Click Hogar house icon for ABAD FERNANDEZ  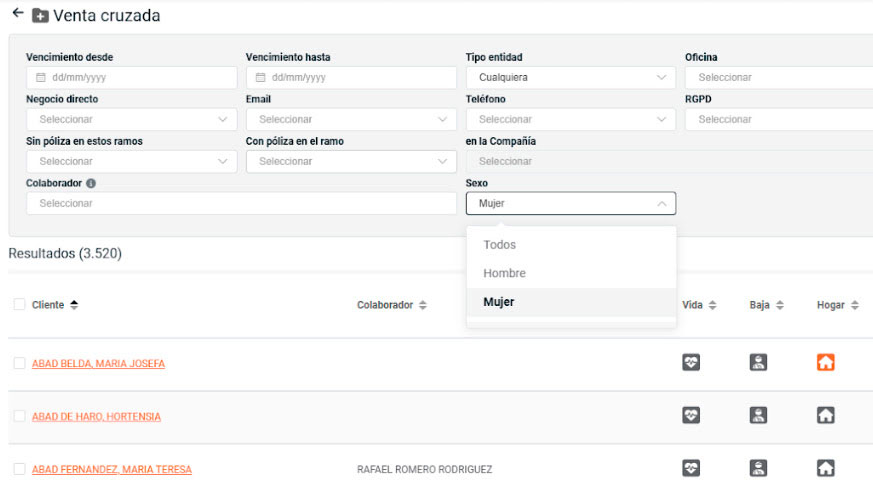click(x=825, y=468)
